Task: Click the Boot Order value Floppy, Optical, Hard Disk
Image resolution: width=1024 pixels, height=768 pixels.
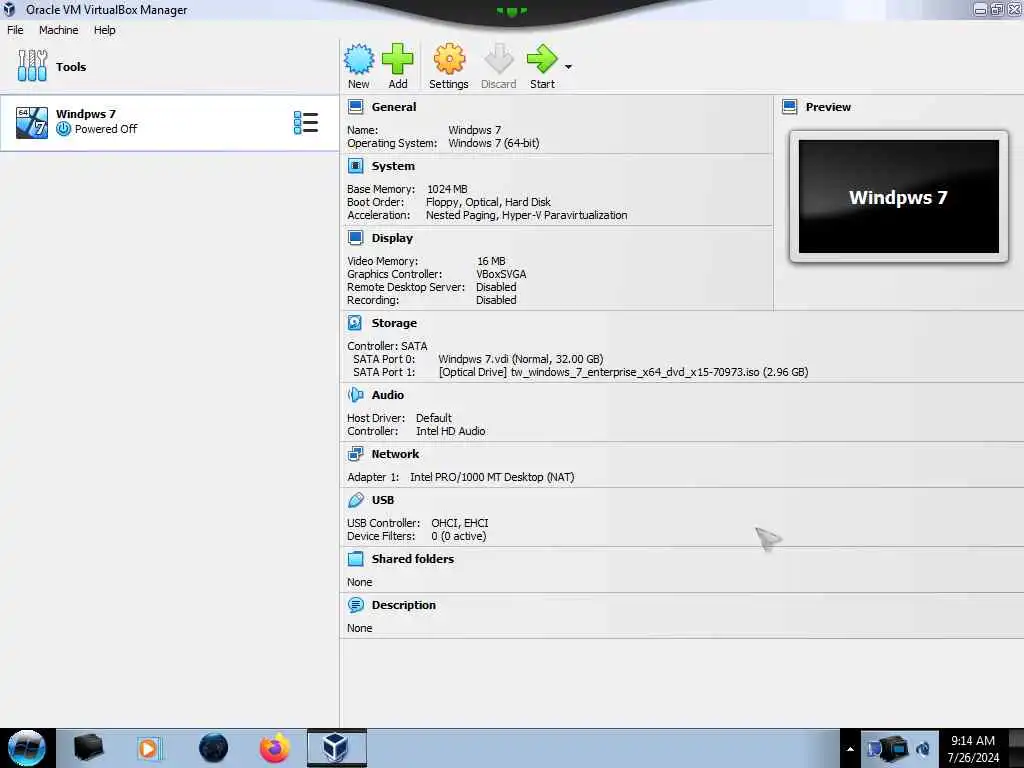Action: click(488, 202)
